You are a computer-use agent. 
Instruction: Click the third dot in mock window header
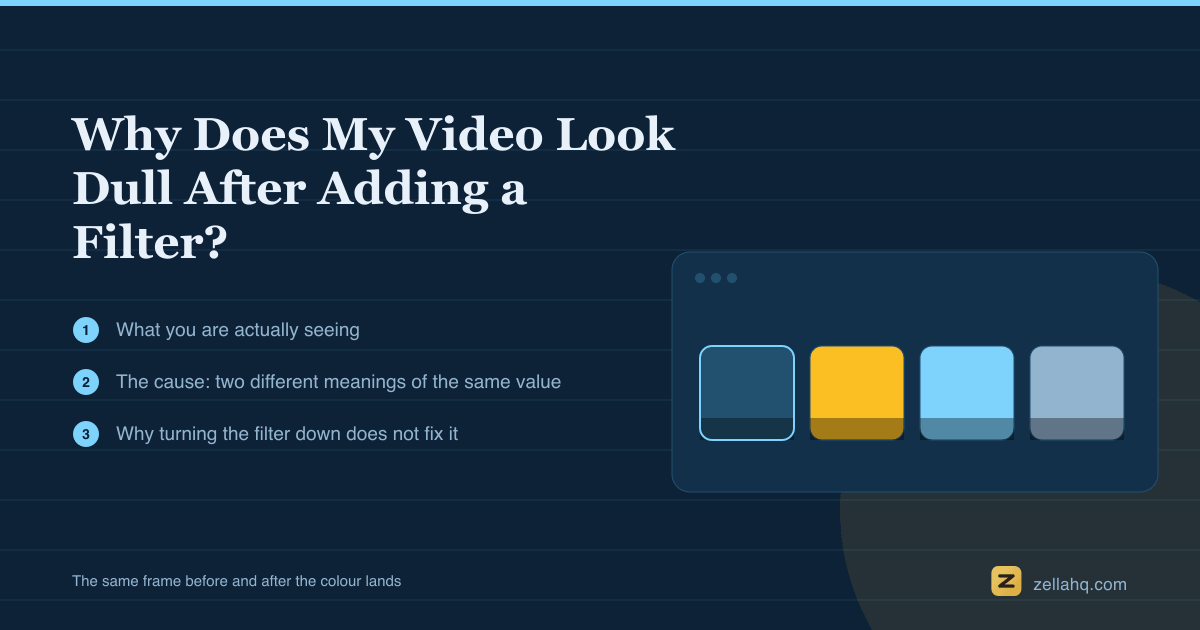pyautogui.click(x=732, y=278)
